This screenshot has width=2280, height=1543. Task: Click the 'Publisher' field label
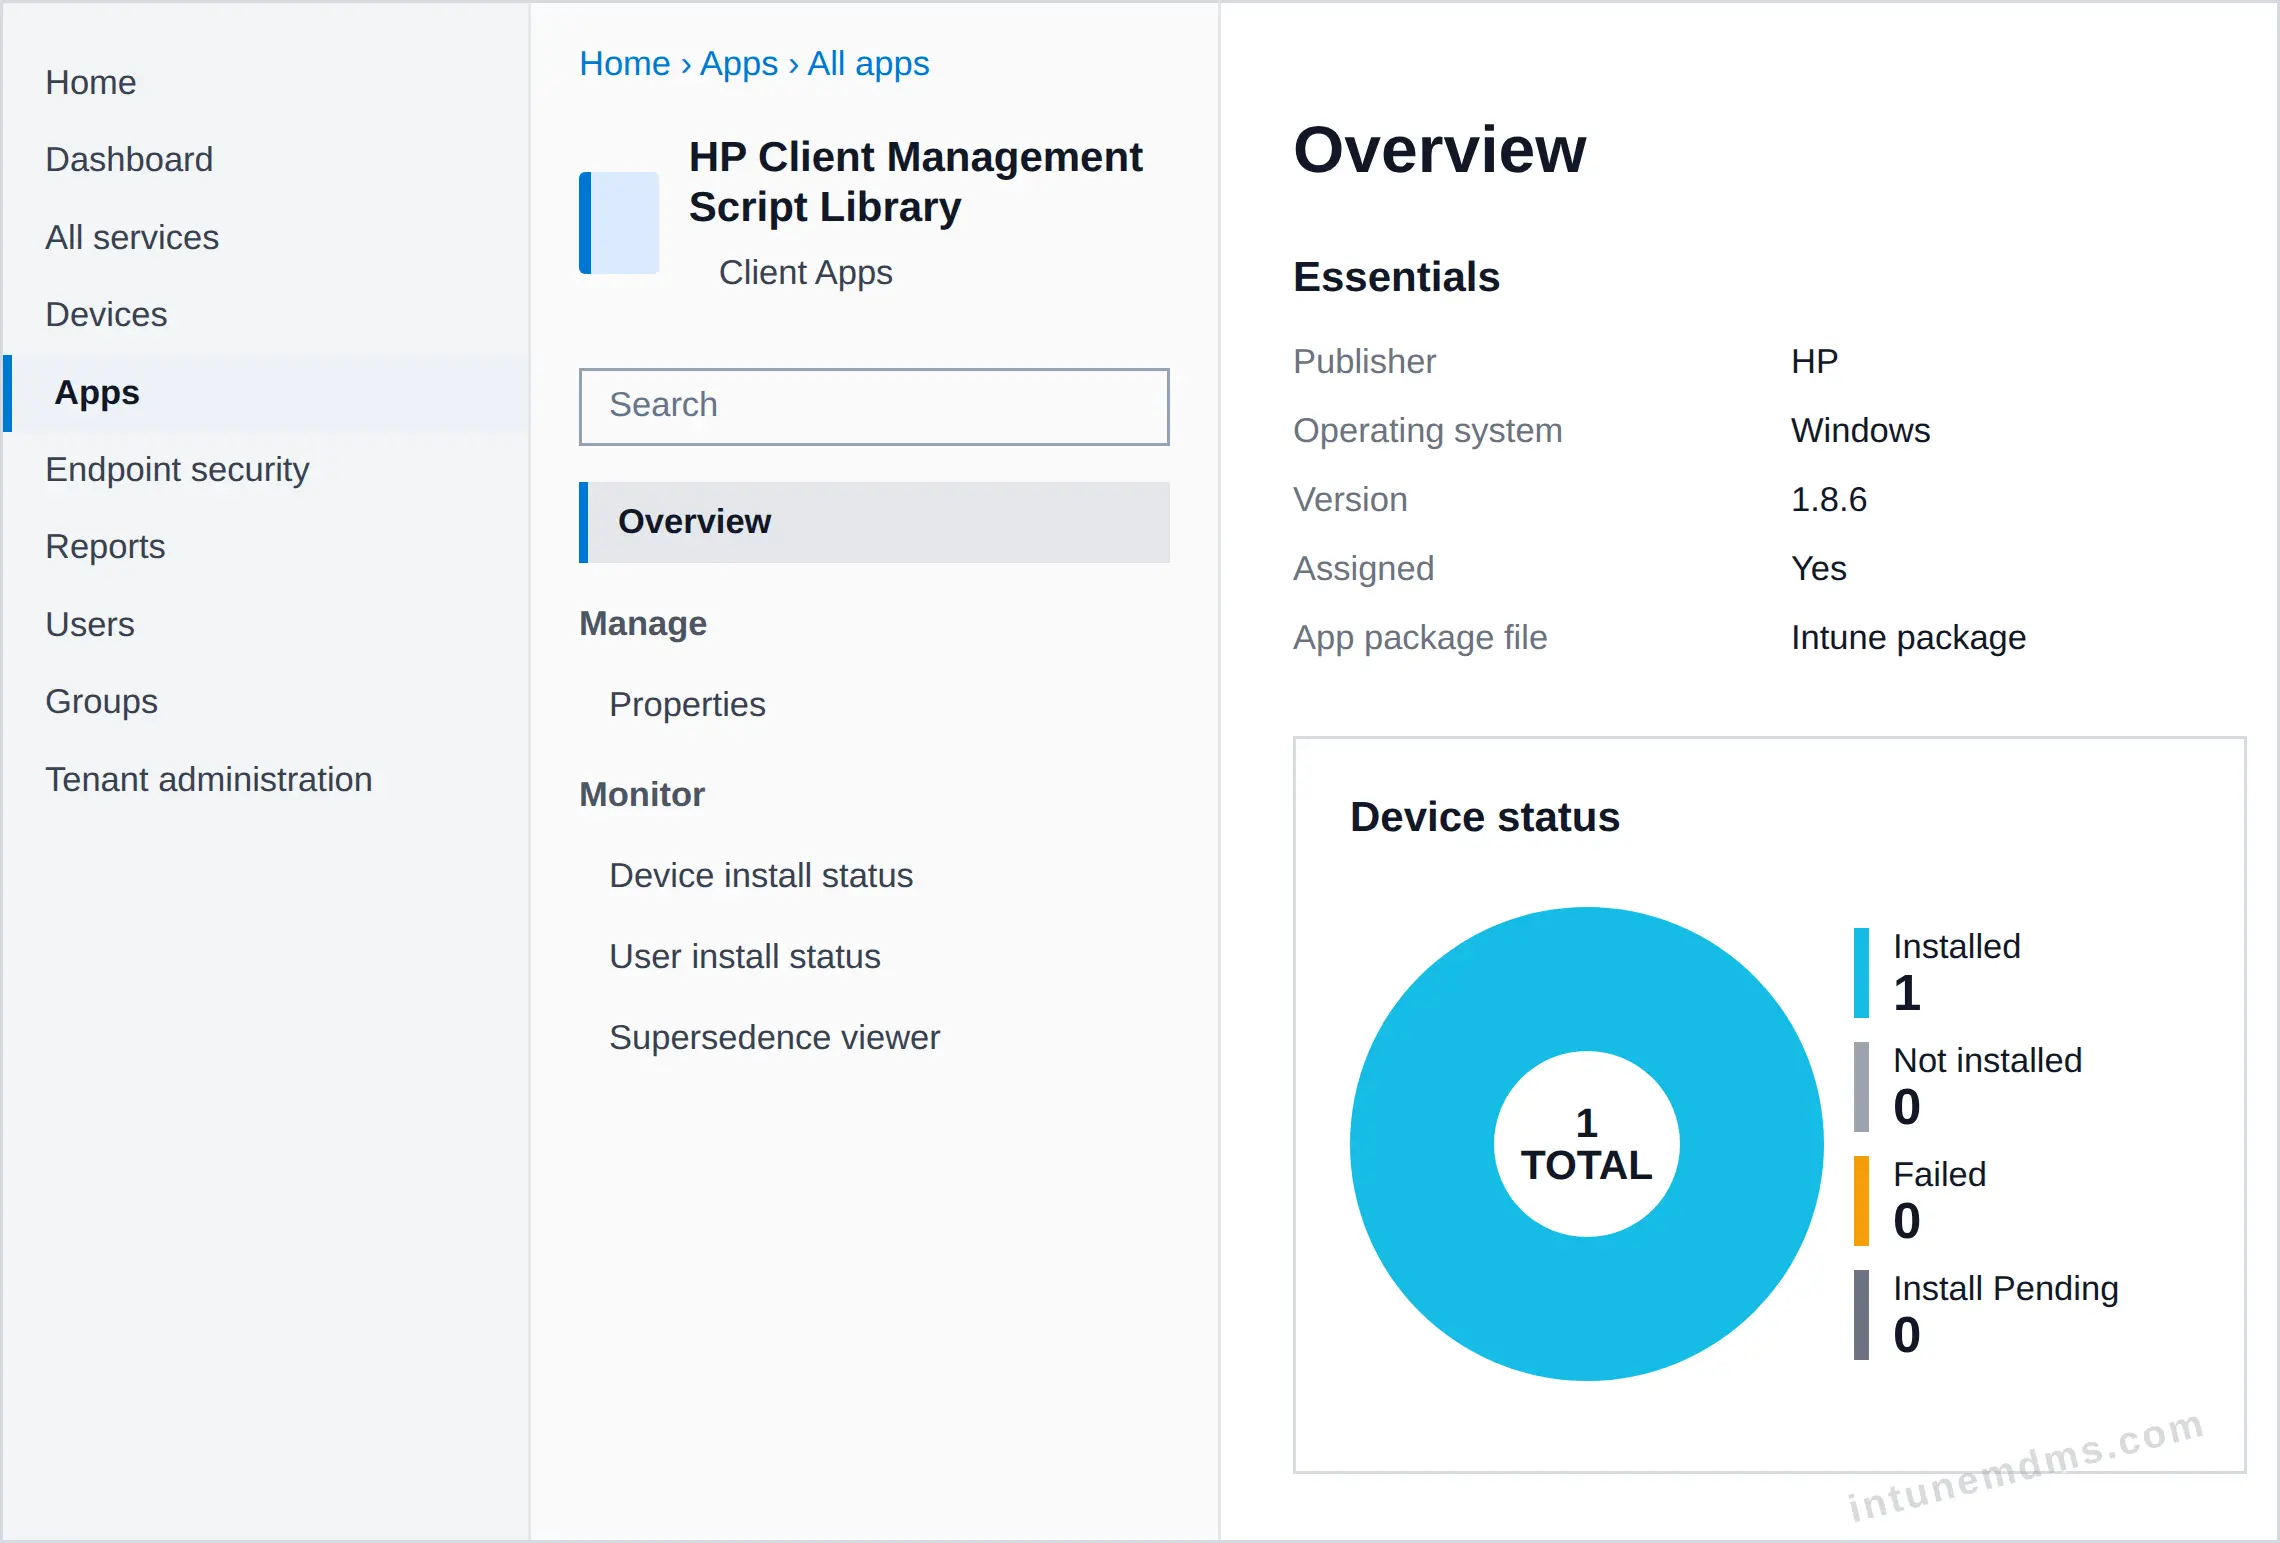[1364, 361]
